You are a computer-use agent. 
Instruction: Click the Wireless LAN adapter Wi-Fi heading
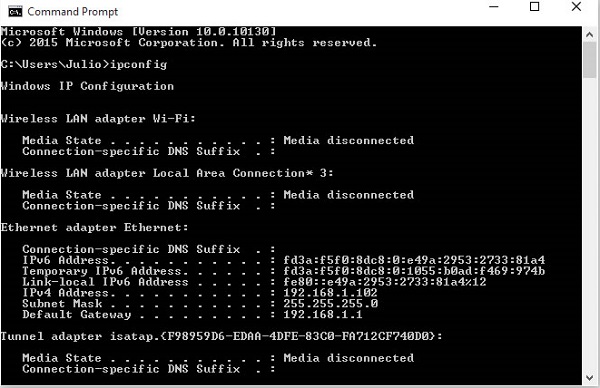(x=98, y=119)
